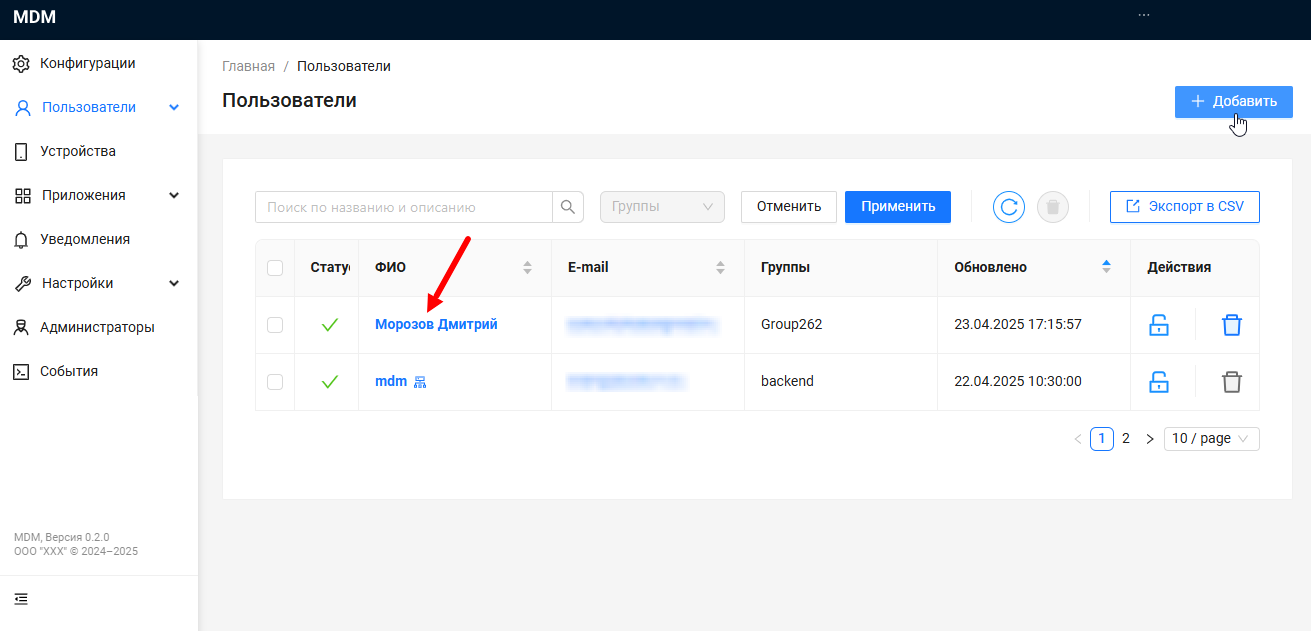Click the lock icon for Морозов Дмитрий
The image size is (1311, 631).
click(x=1159, y=325)
